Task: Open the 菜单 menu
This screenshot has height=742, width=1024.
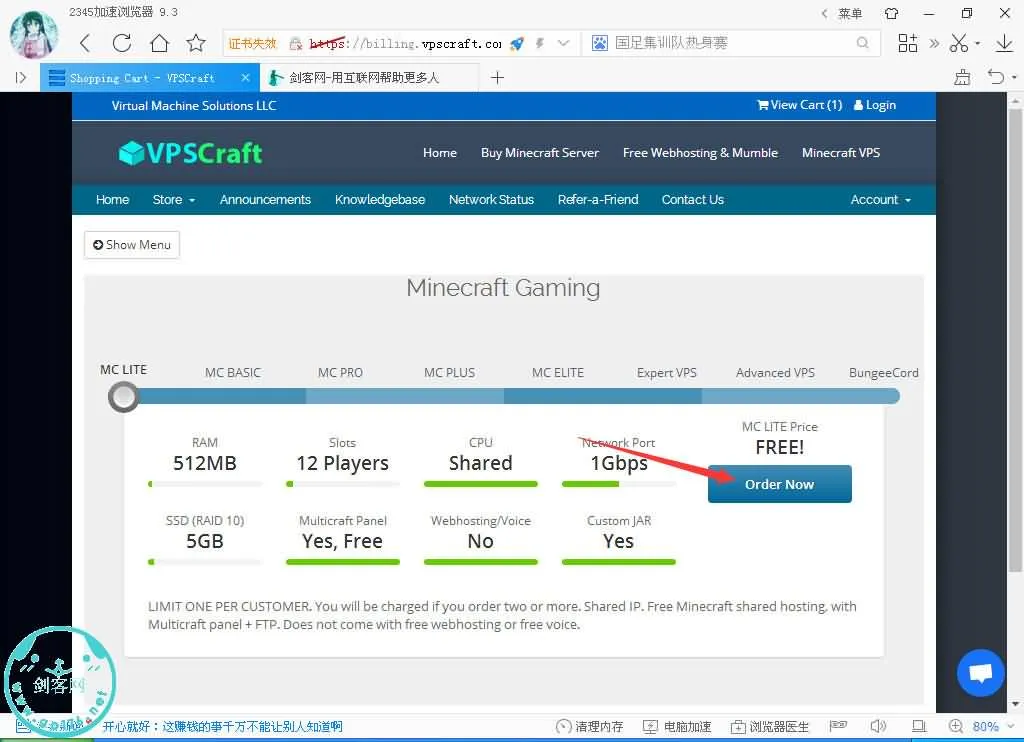Action: point(850,14)
